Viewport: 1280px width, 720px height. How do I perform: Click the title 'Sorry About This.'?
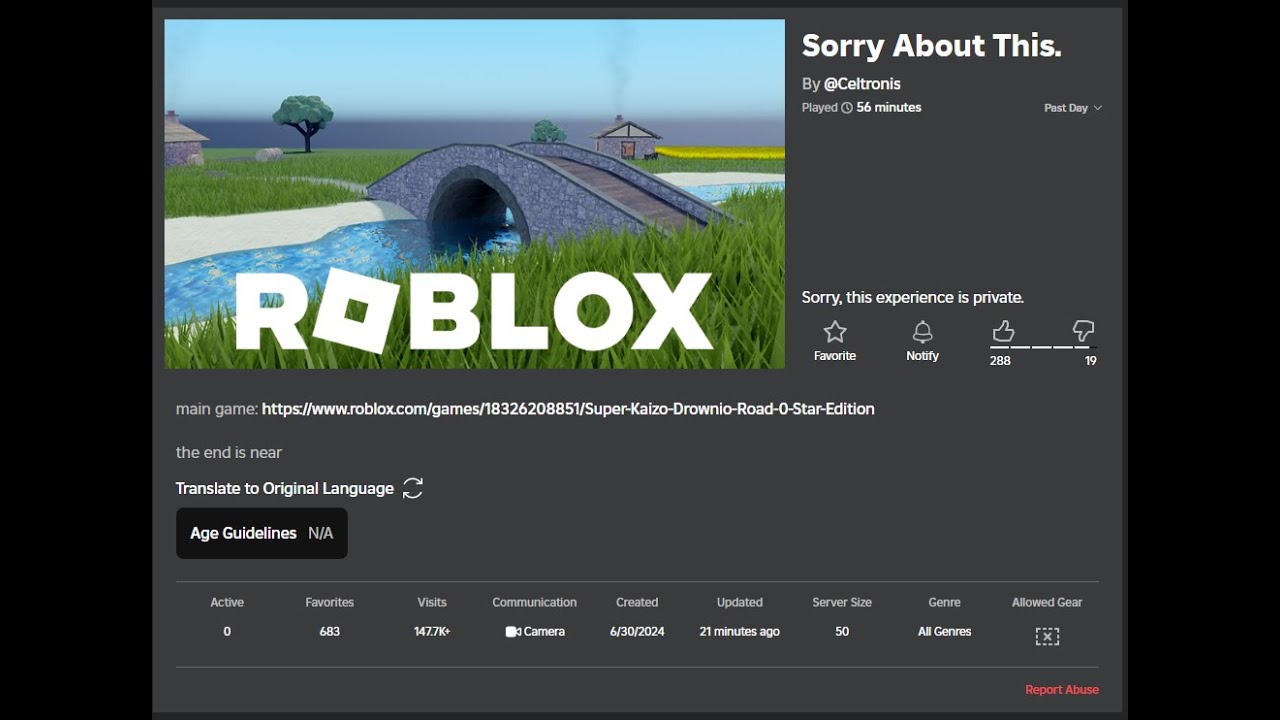(931, 45)
